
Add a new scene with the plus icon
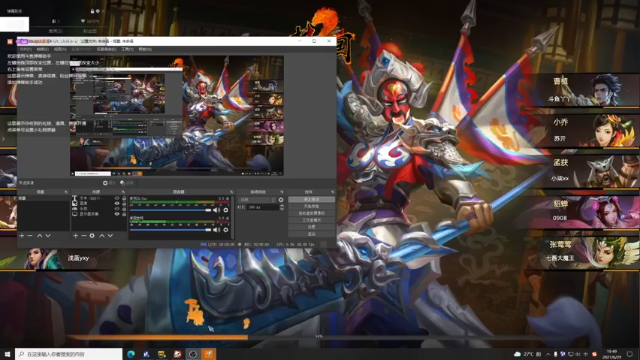(x=22, y=236)
